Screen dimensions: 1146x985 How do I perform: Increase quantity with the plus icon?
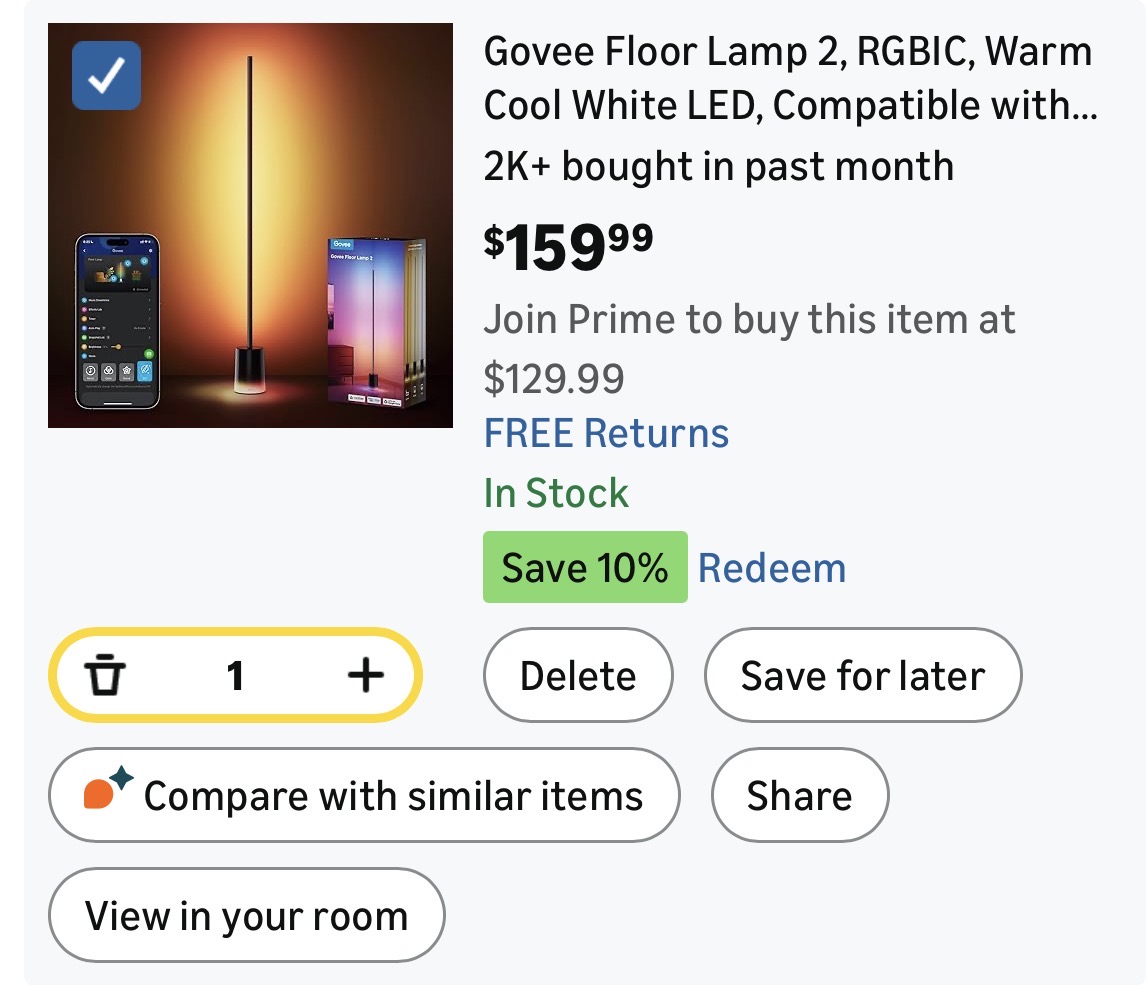tap(365, 677)
